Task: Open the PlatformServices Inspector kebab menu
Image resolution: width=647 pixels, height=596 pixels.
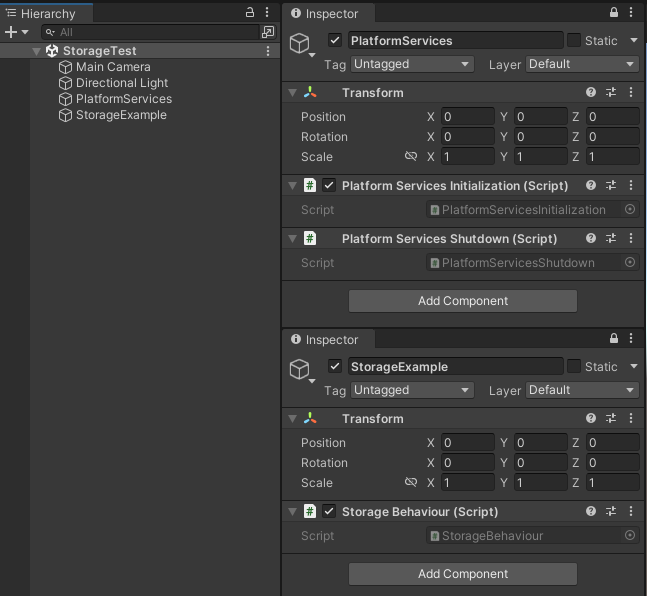Action: pos(631,12)
